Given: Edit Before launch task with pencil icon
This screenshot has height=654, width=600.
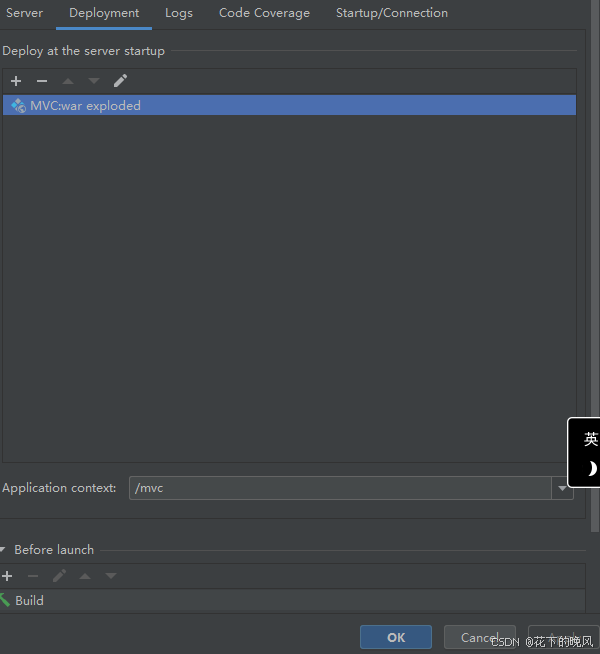Looking at the screenshot, I should (59, 576).
